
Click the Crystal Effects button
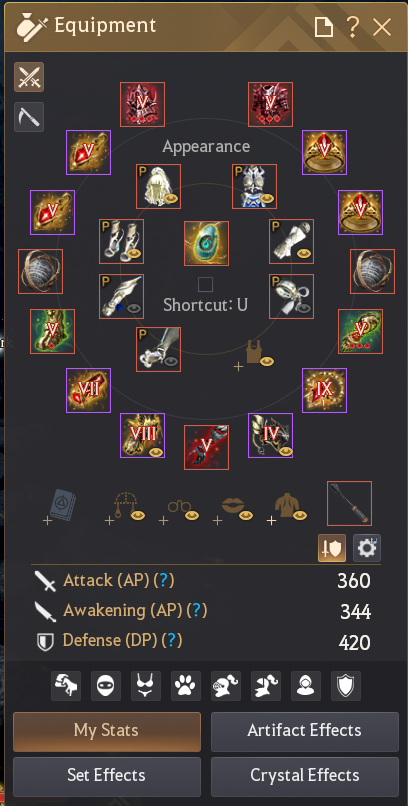[305, 776]
